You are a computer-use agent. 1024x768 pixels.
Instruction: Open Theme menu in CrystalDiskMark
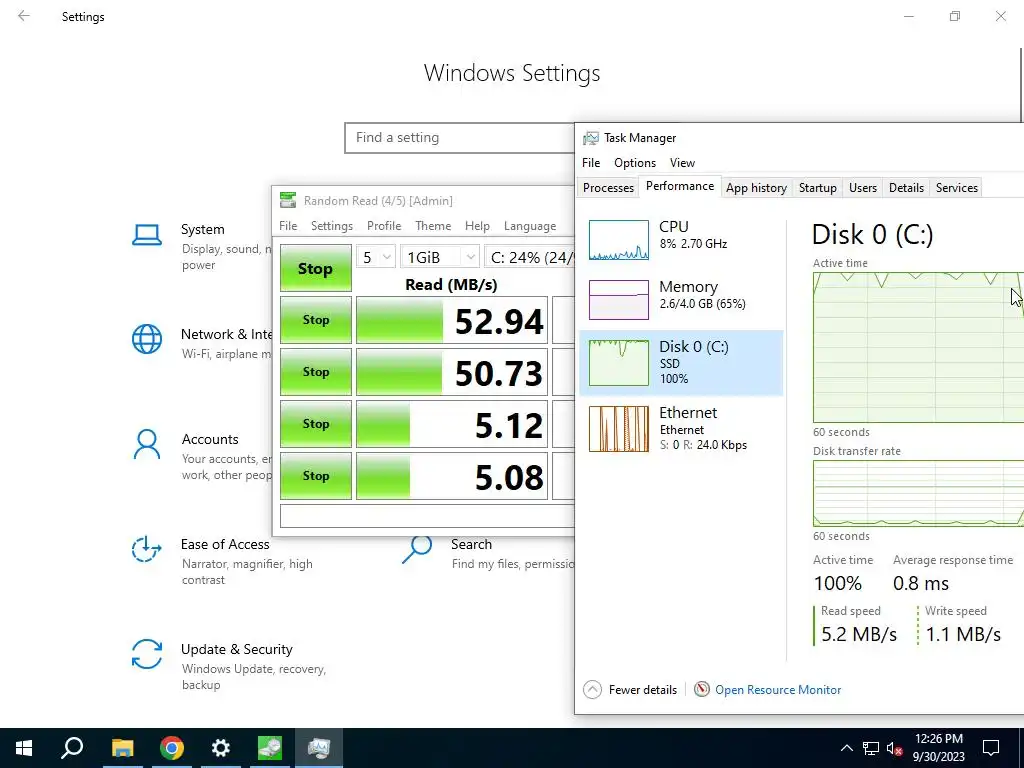[433, 225]
